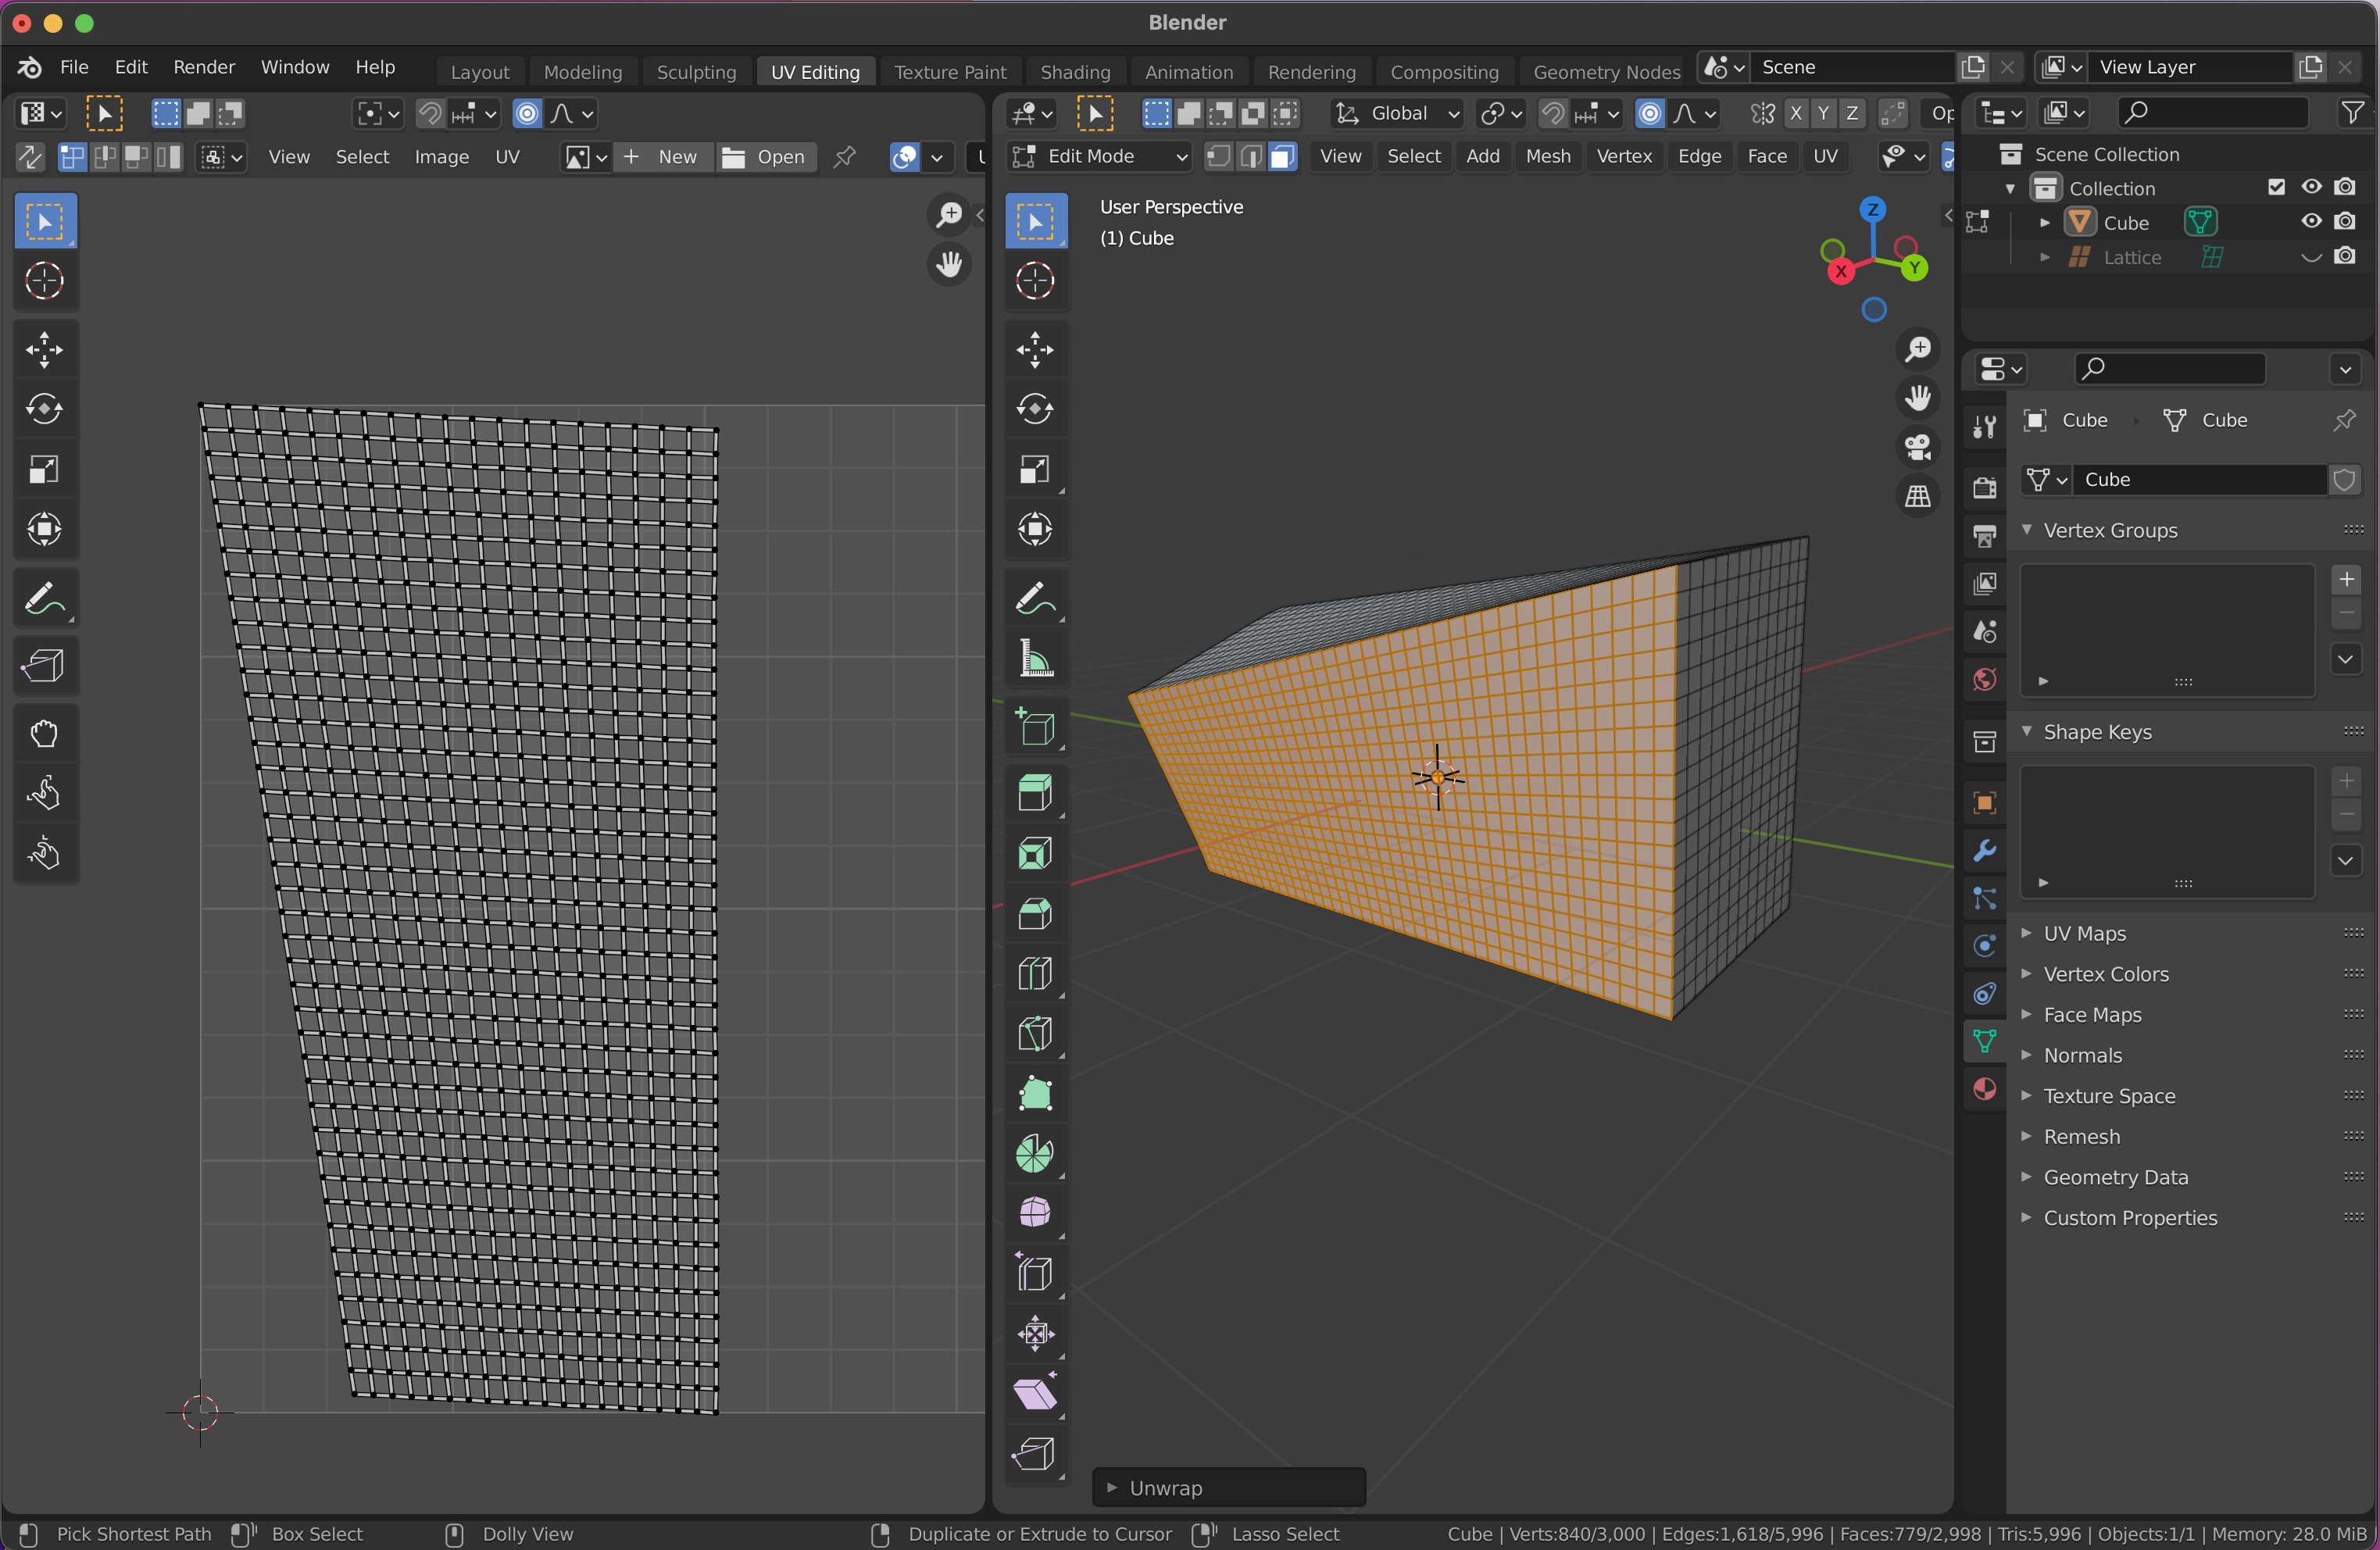2380x1550 pixels.
Task: Select the Measure tool in 3D viewport
Action: [x=1035, y=659]
